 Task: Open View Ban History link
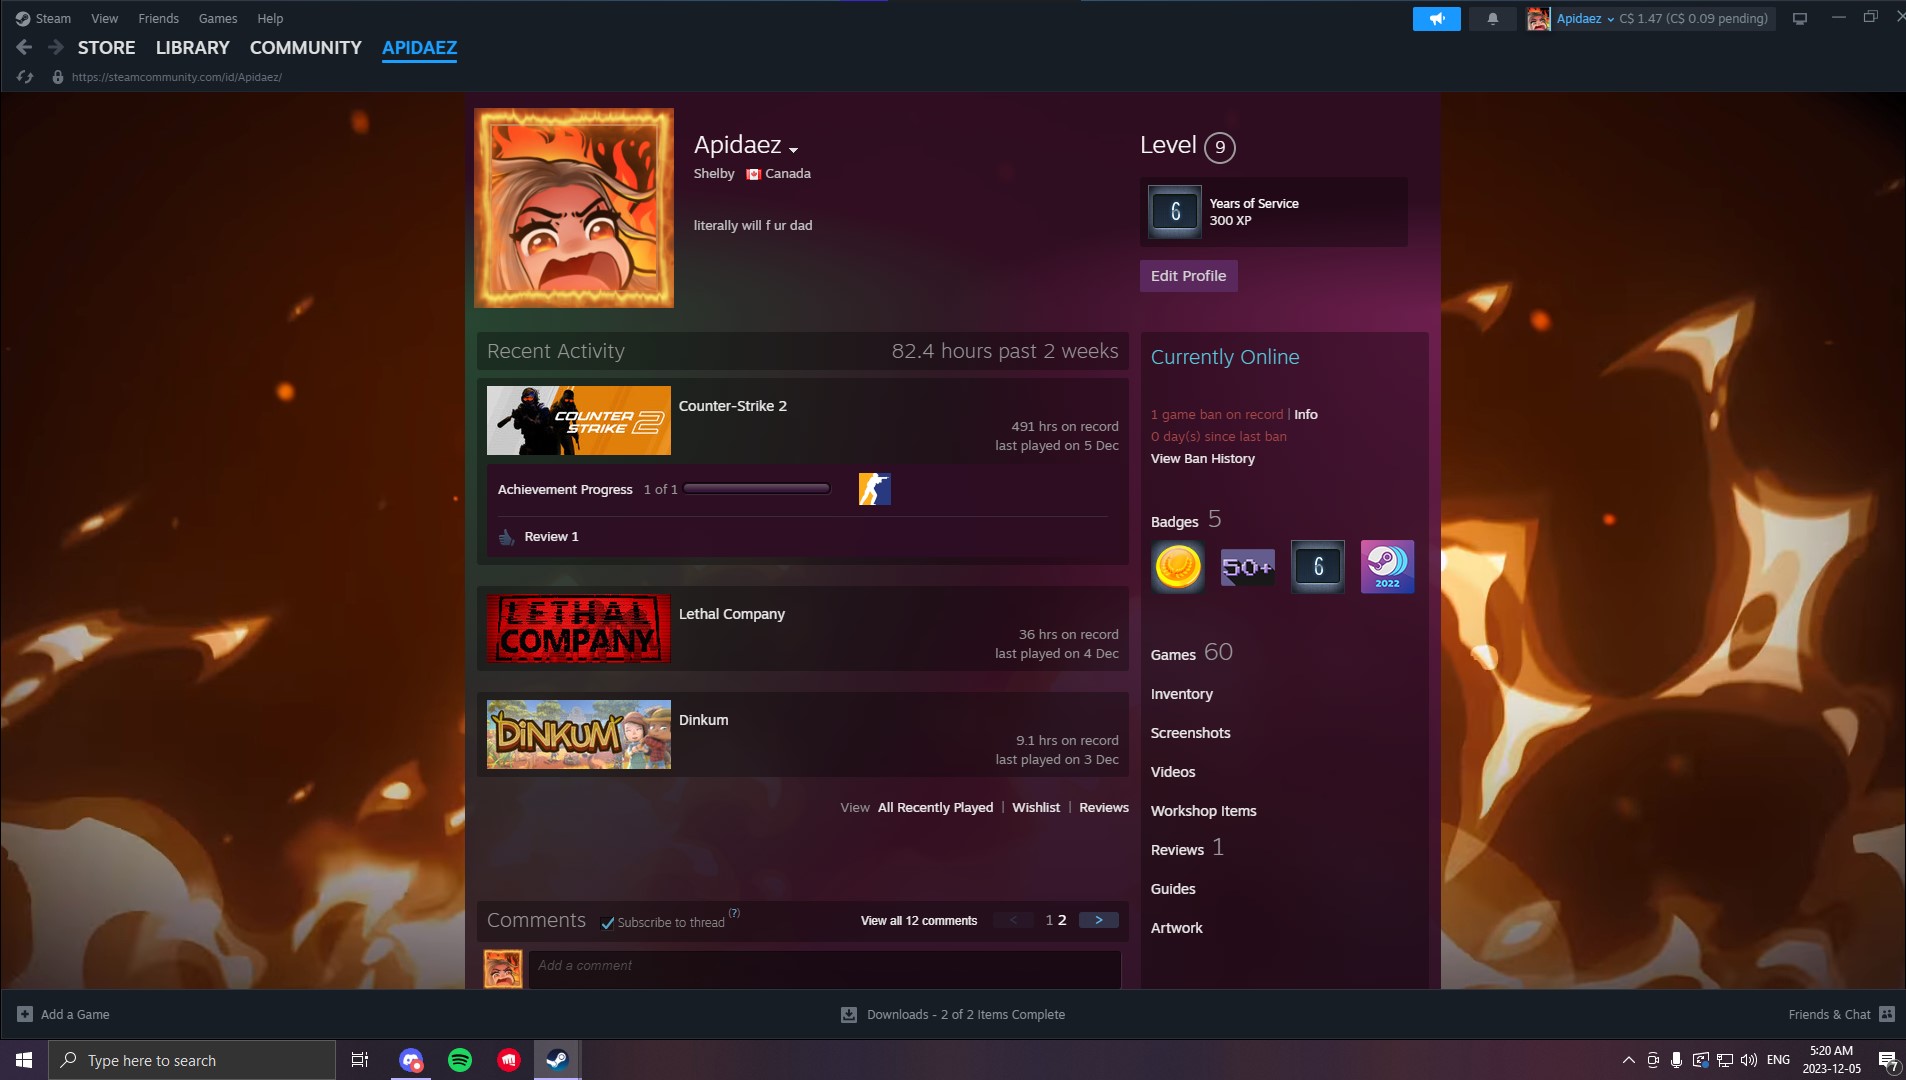[1202, 459]
